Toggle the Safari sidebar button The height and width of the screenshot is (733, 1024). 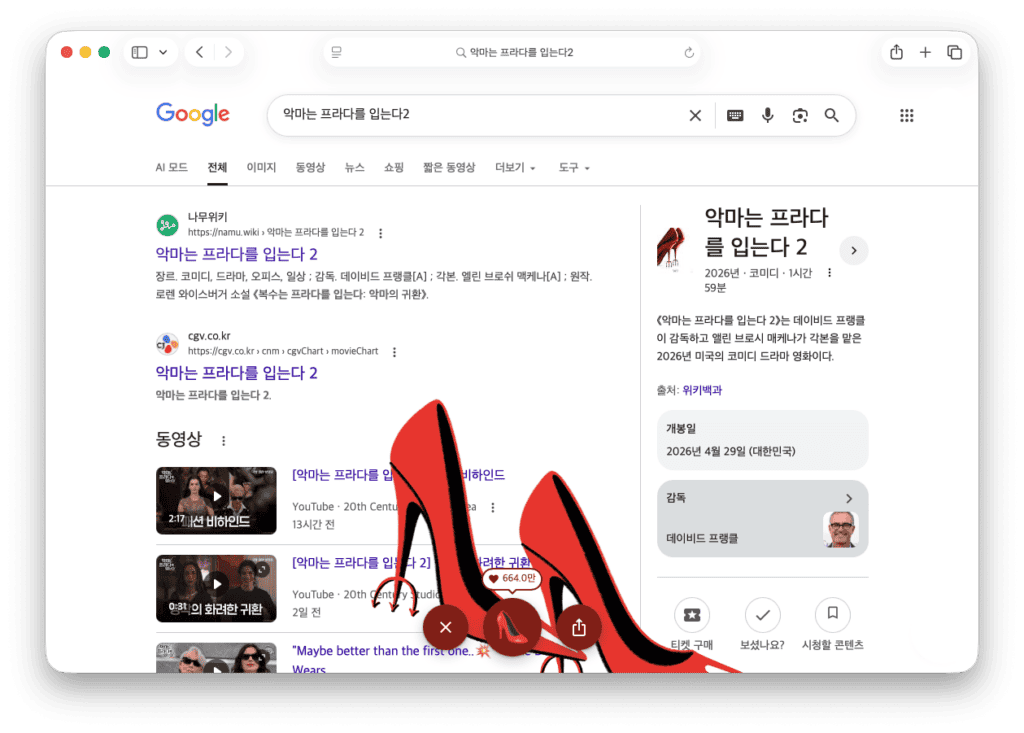pyautogui.click(x=139, y=52)
